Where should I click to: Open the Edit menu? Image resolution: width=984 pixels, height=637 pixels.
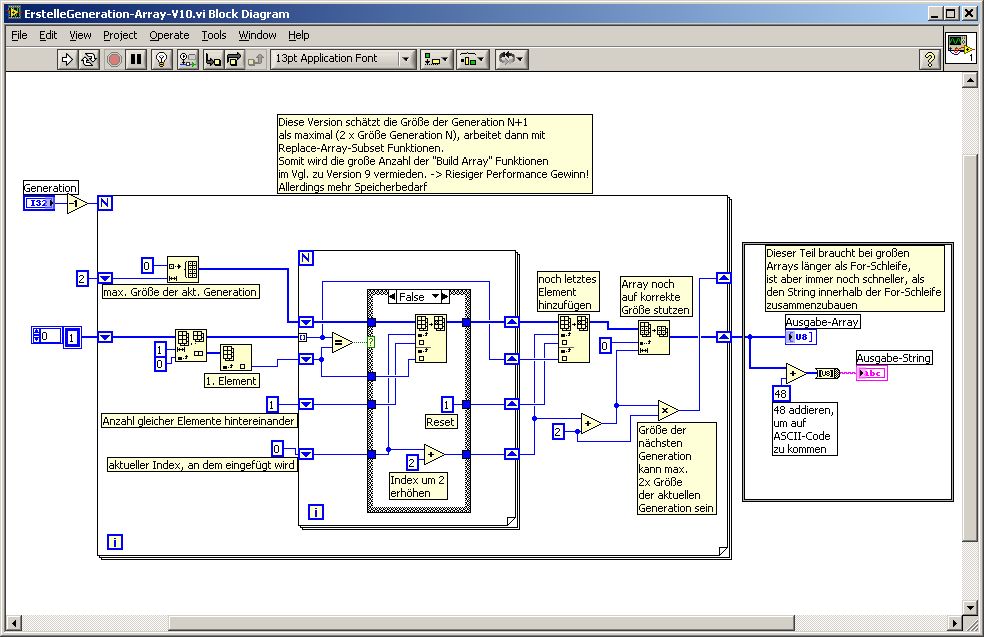coord(48,35)
